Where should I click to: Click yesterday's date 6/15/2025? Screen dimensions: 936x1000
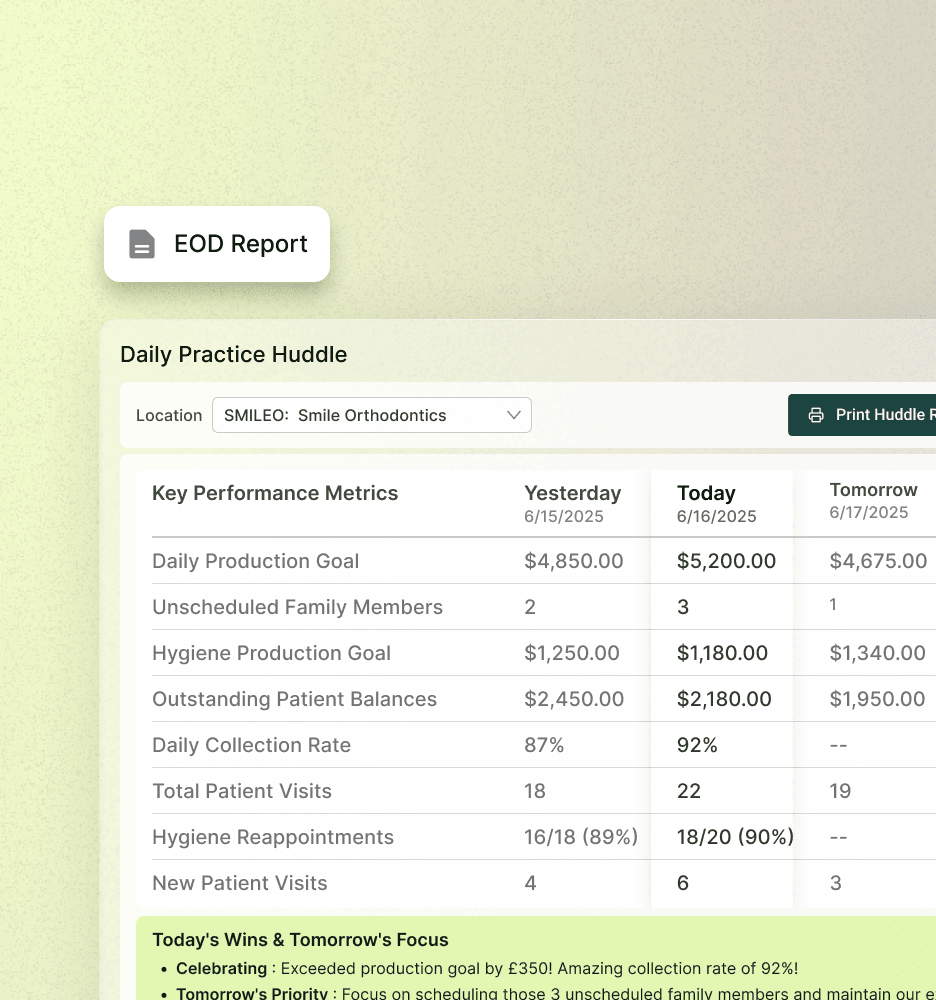click(x=564, y=517)
